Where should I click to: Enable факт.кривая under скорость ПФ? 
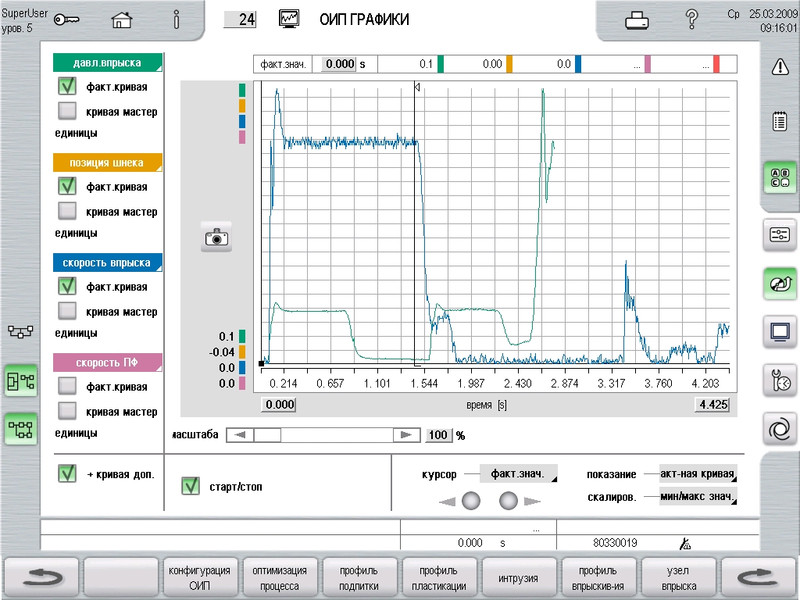[x=67, y=386]
